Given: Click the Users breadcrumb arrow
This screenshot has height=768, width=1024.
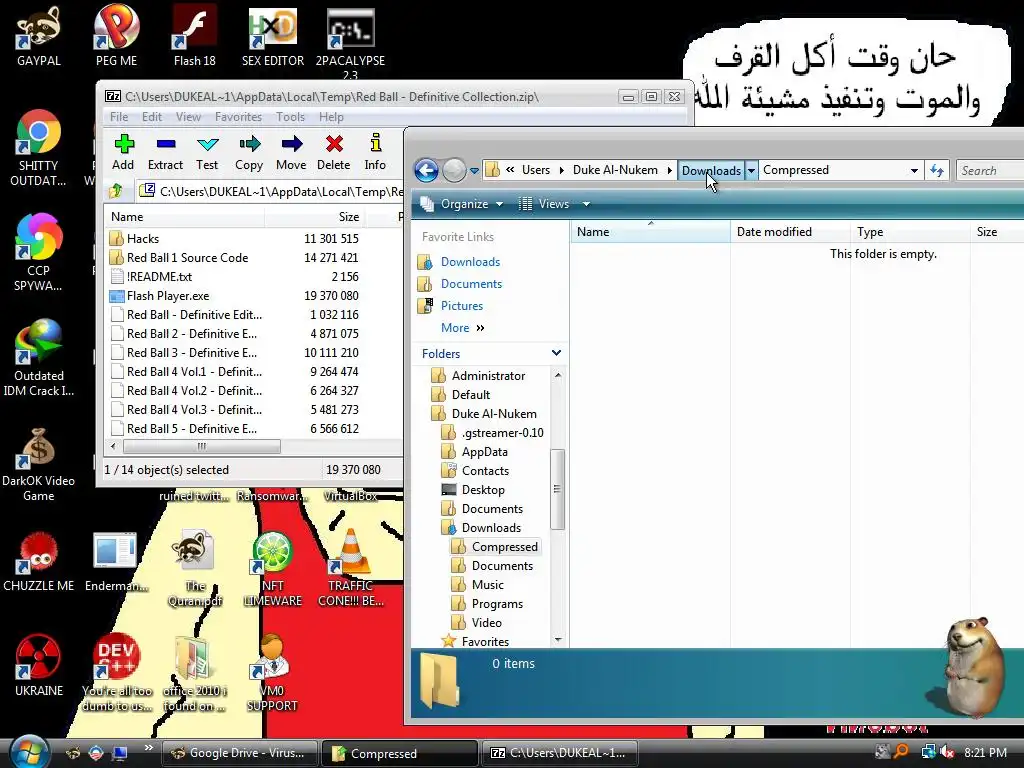Looking at the screenshot, I should (561, 170).
